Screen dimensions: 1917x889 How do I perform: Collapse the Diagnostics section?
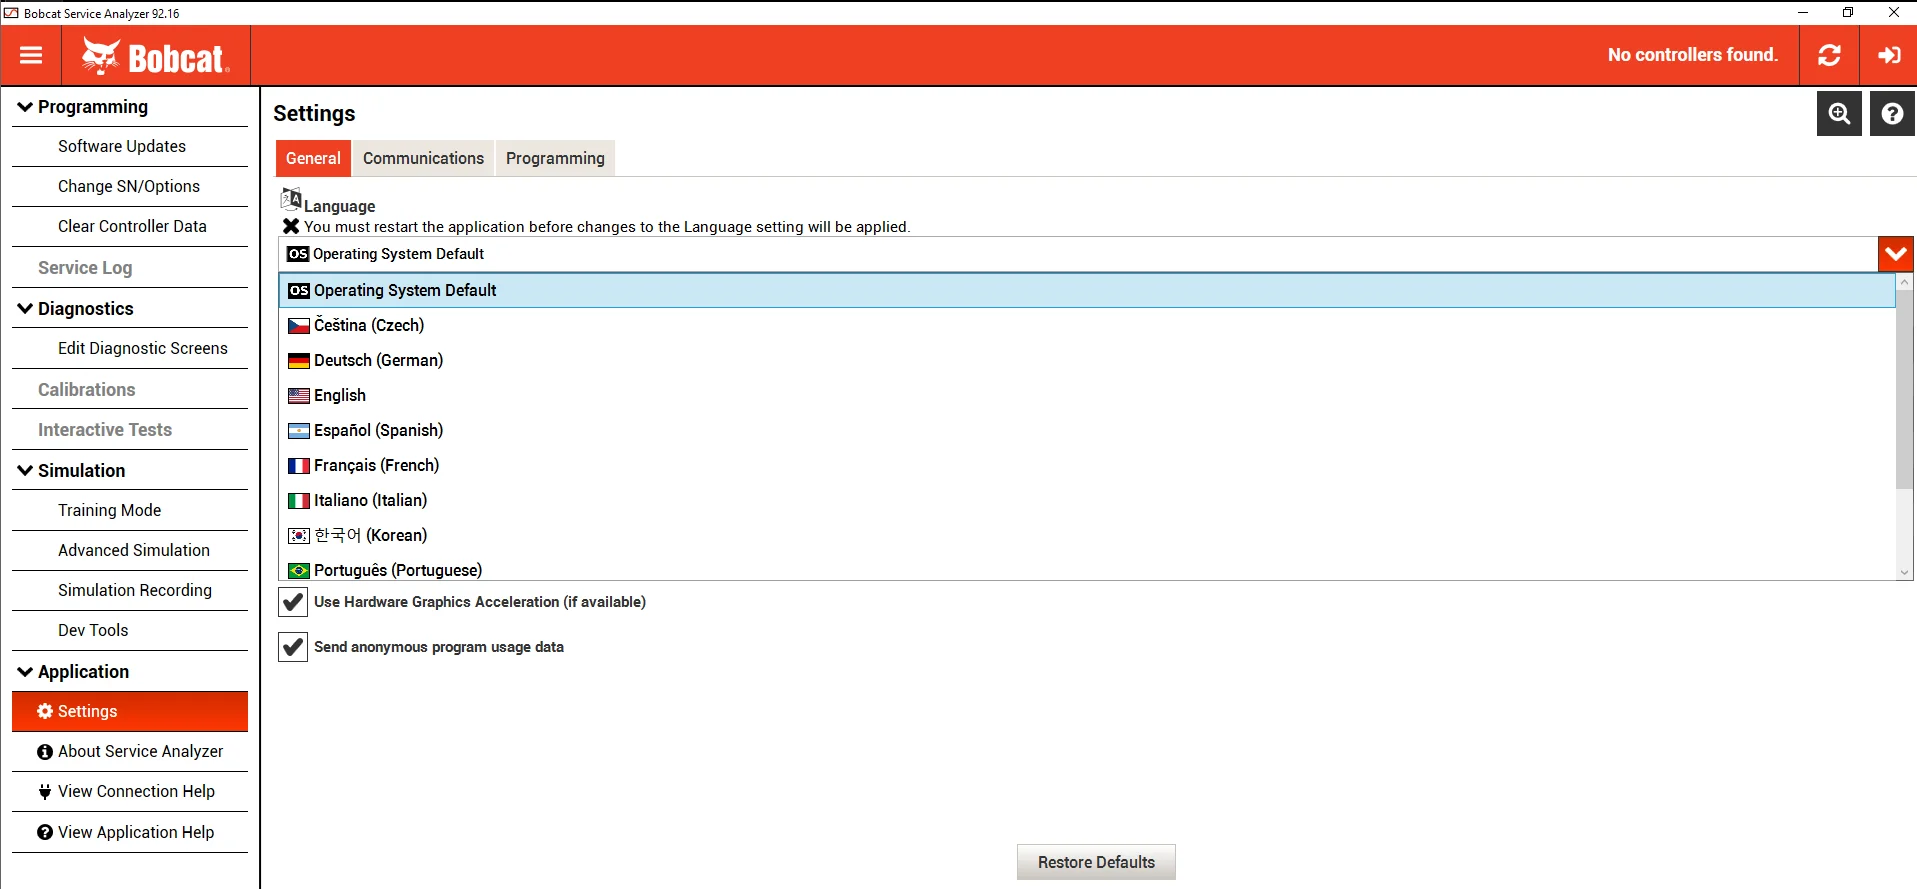(25, 309)
